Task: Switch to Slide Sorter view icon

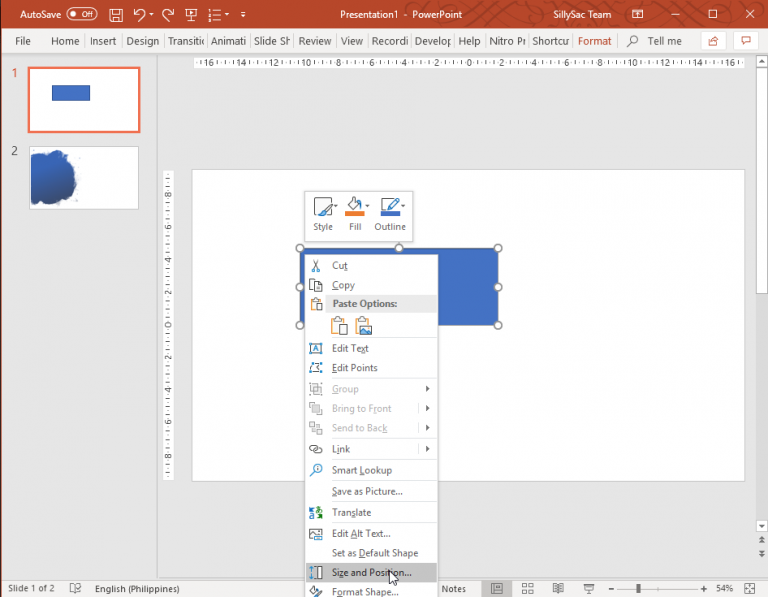Action: pos(527,588)
